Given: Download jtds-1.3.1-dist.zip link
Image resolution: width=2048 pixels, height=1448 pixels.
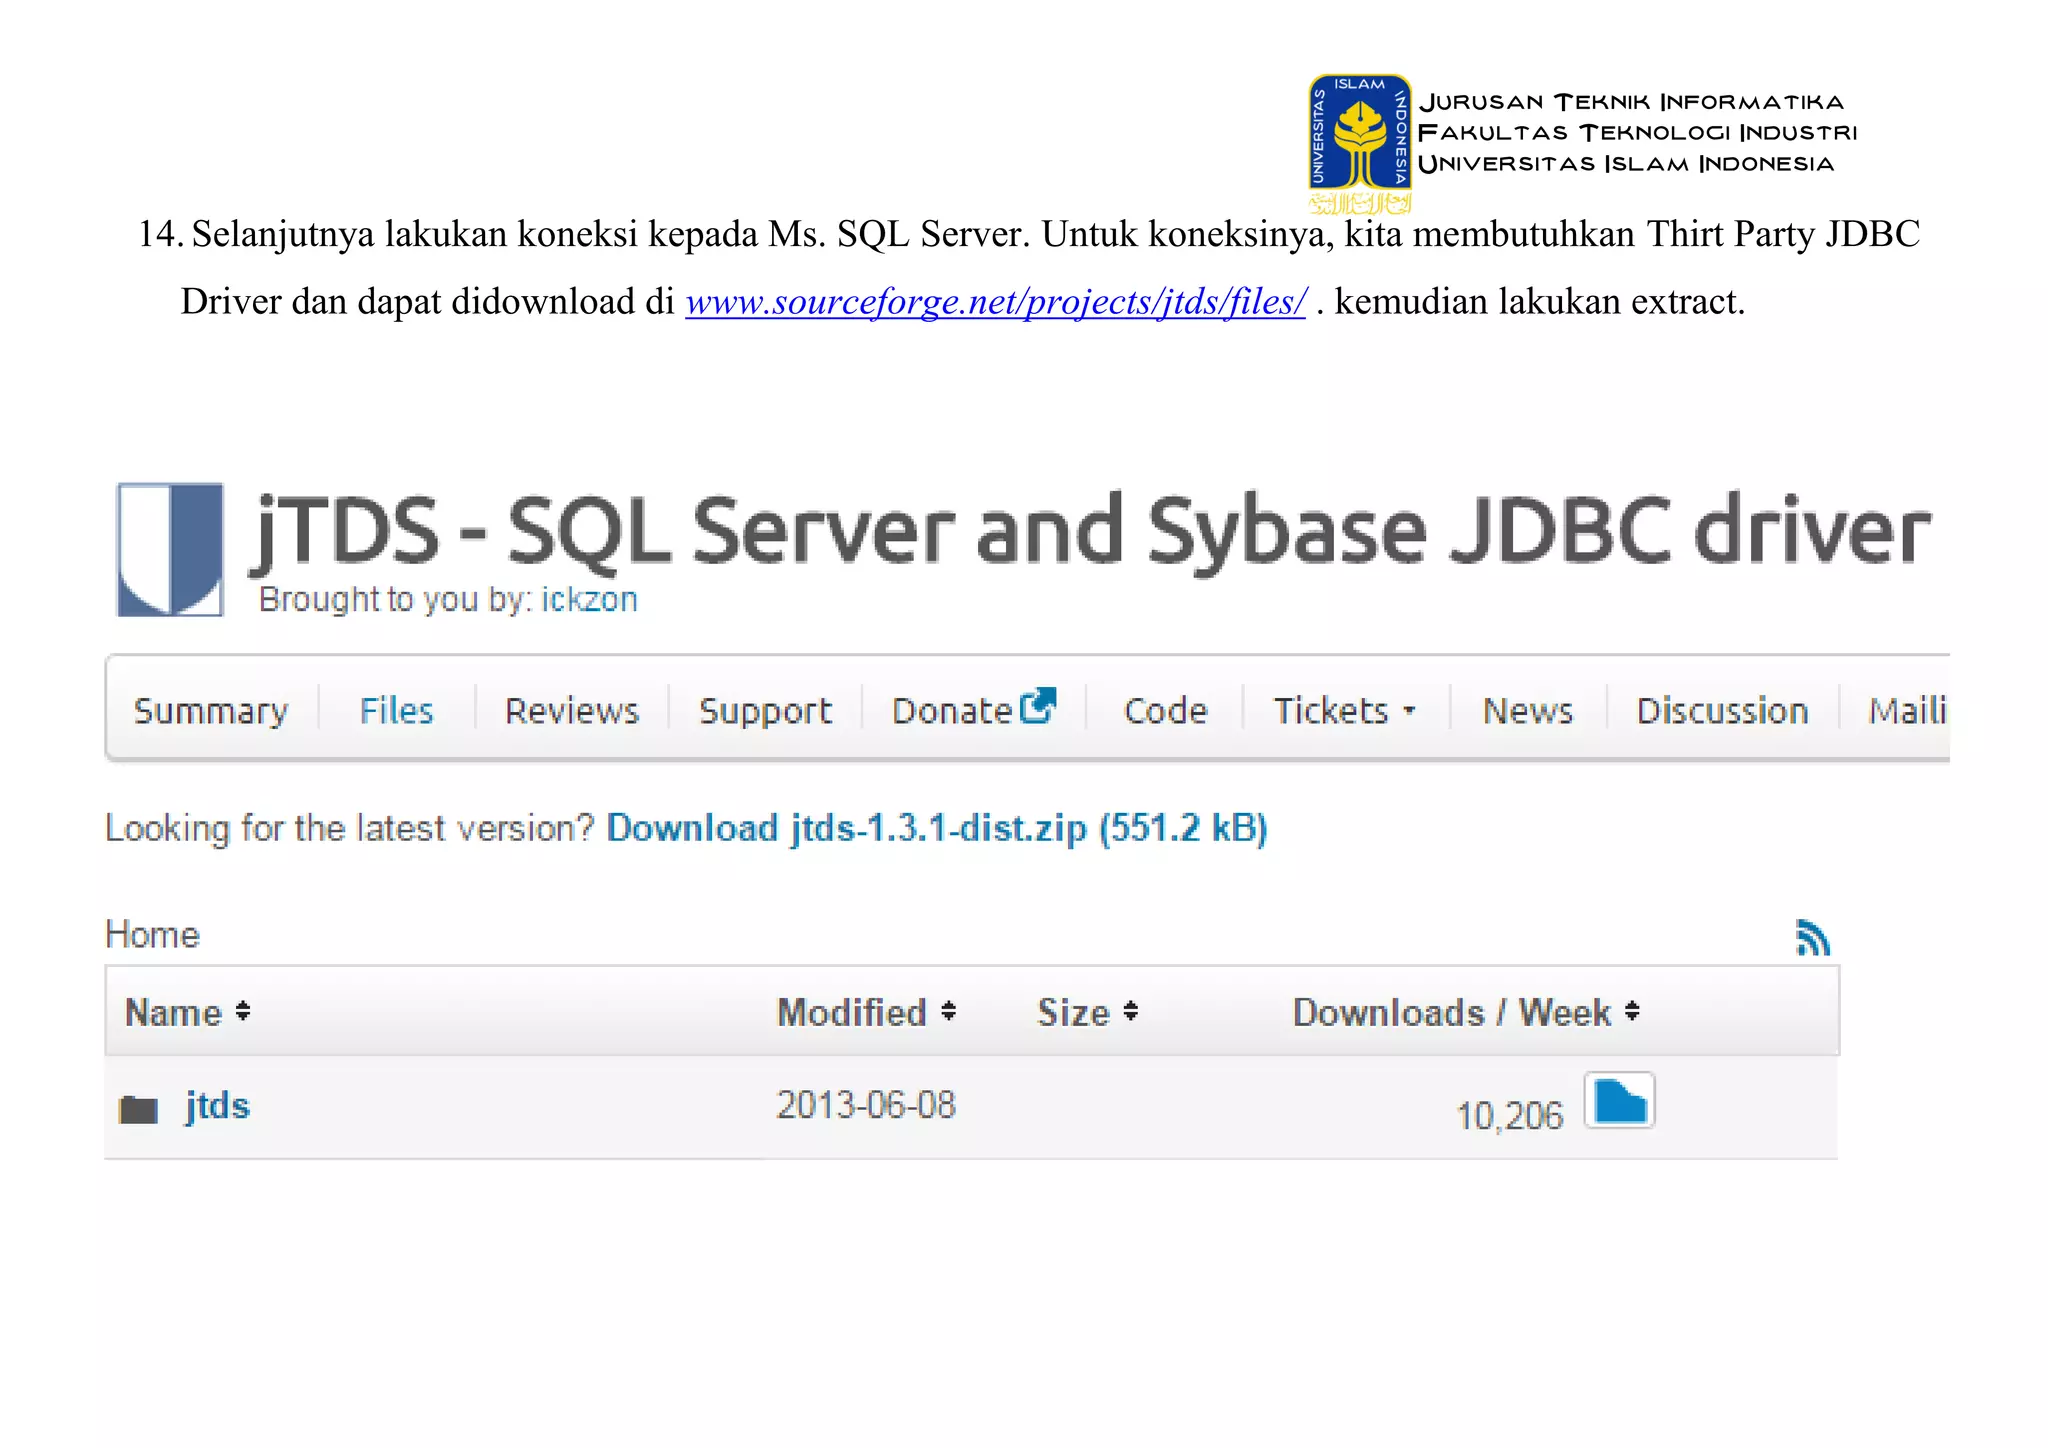Looking at the screenshot, I should 937,828.
